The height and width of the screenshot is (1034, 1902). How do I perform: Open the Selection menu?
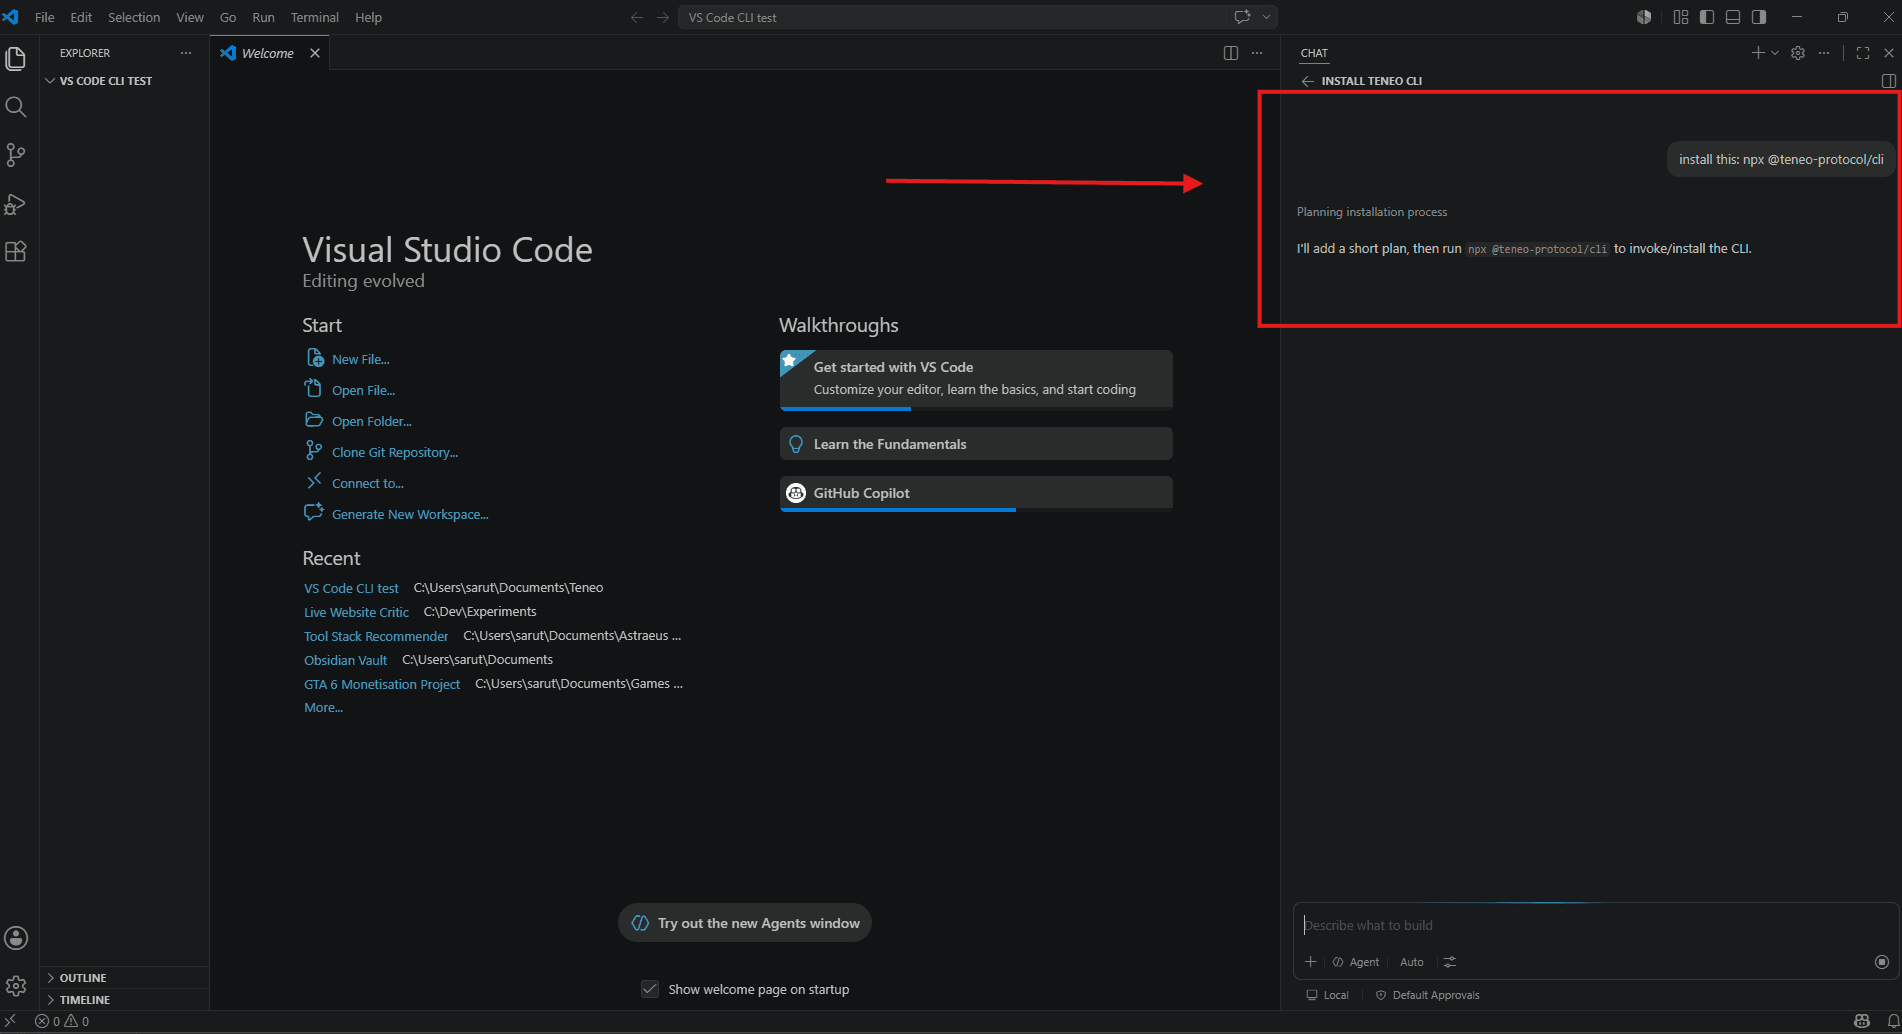pyautogui.click(x=134, y=17)
